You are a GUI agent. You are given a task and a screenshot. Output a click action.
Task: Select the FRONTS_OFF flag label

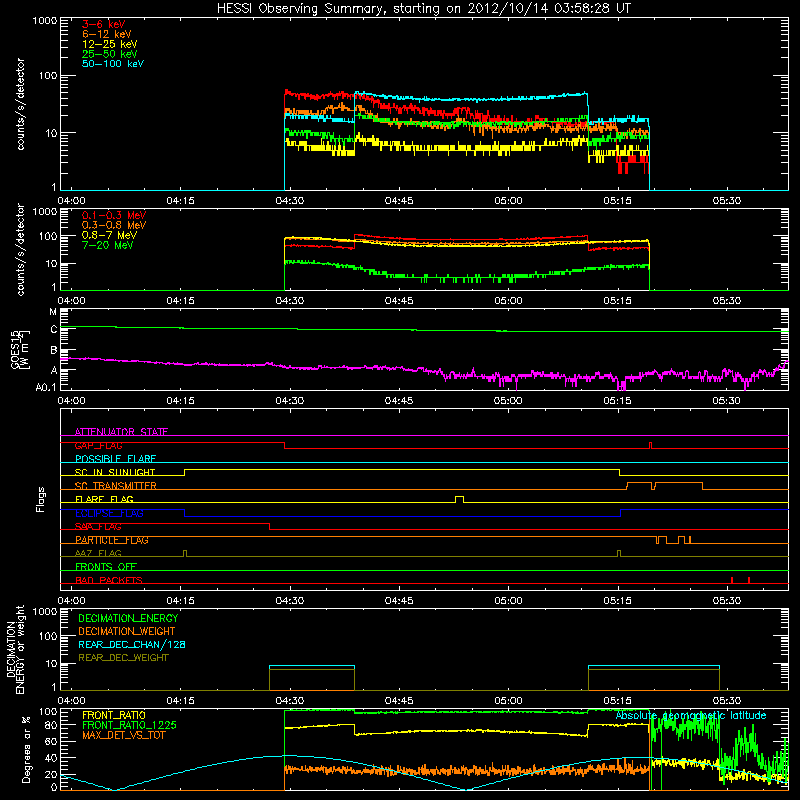click(106, 567)
